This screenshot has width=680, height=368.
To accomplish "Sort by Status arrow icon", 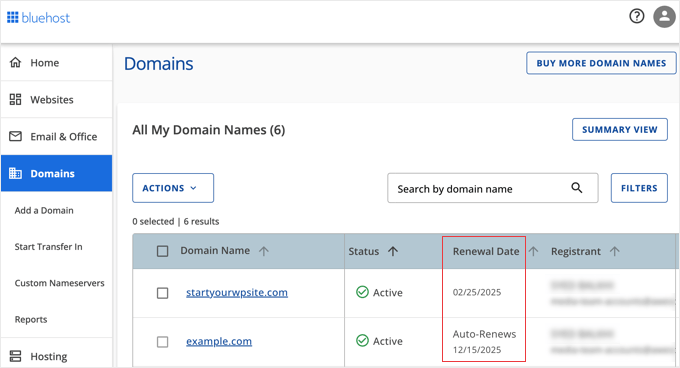I will (x=393, y=251).
